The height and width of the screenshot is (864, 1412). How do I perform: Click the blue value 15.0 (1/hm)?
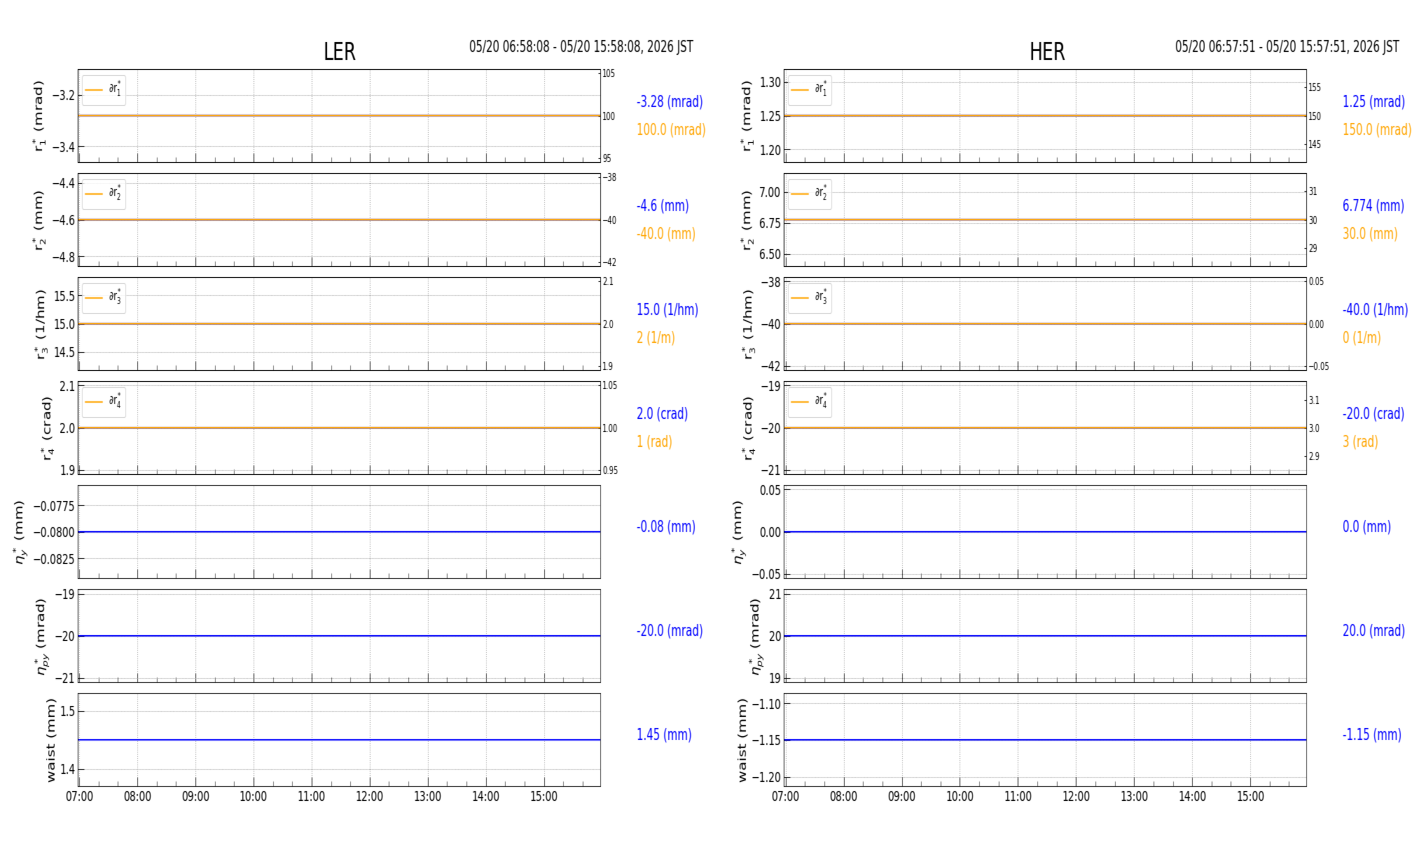(668, 310)
